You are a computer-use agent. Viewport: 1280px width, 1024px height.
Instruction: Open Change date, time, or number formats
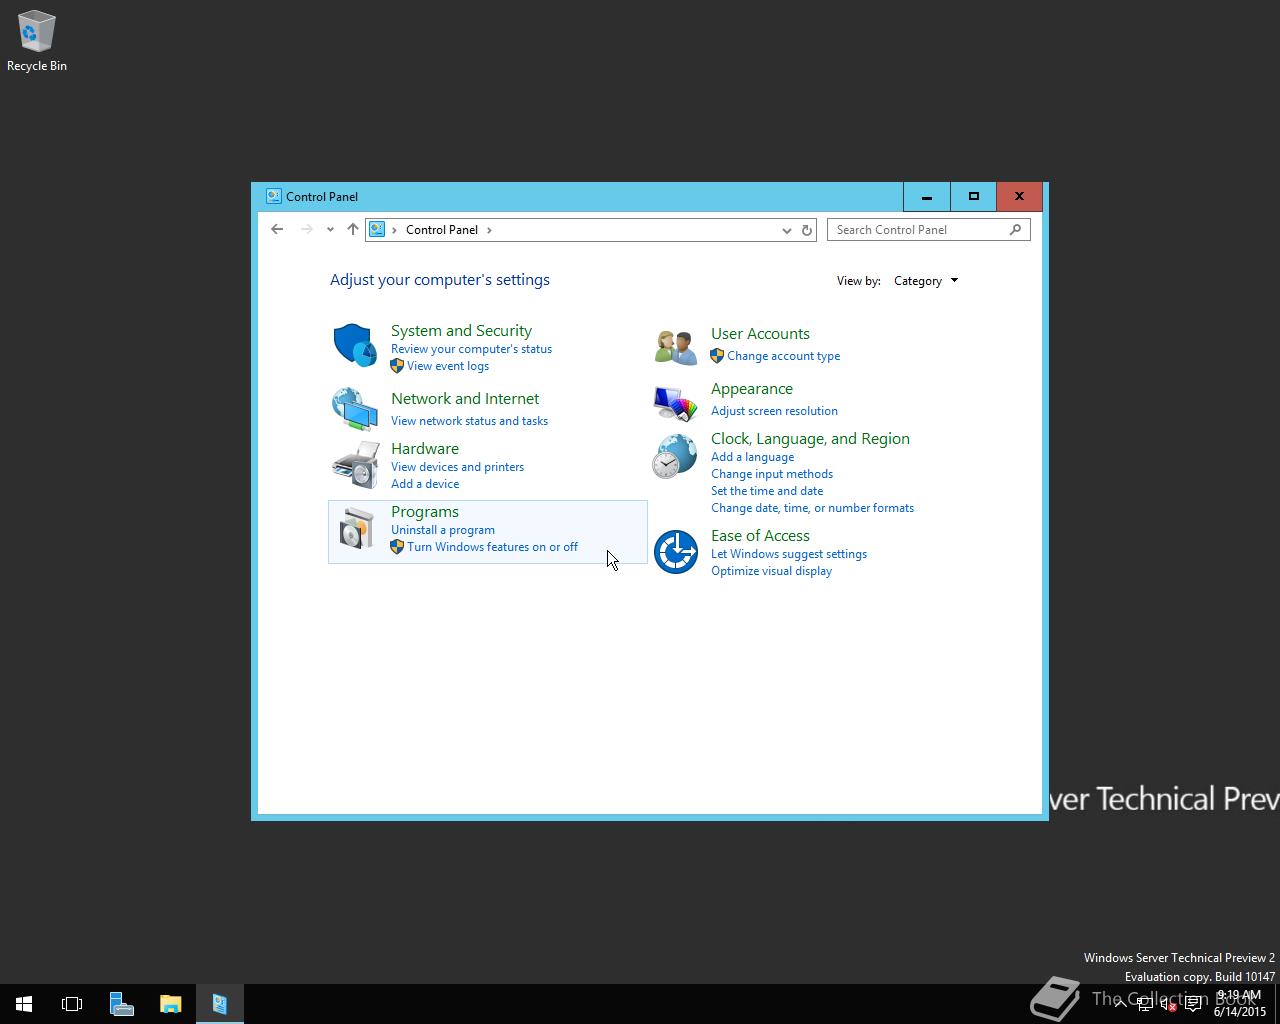point(812,508)
